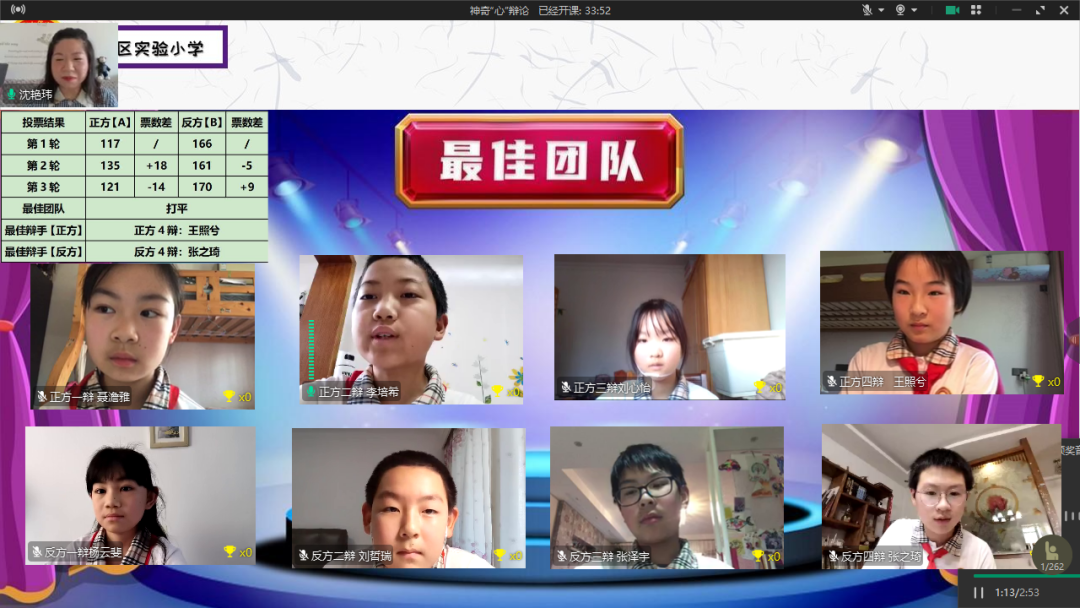Click trophy icon on 杨云斐's video
1080x608 pixels.
[x=230, y=551]
